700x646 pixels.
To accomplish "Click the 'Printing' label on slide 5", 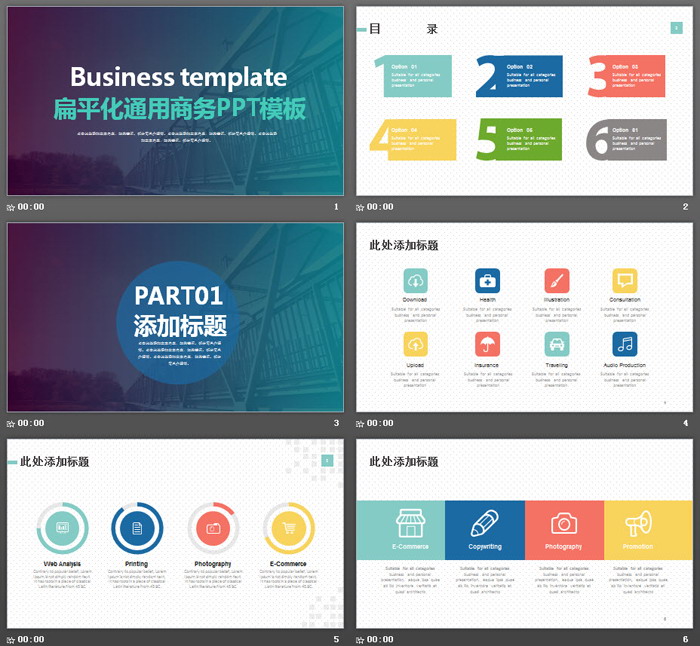I will pos(137,564).
